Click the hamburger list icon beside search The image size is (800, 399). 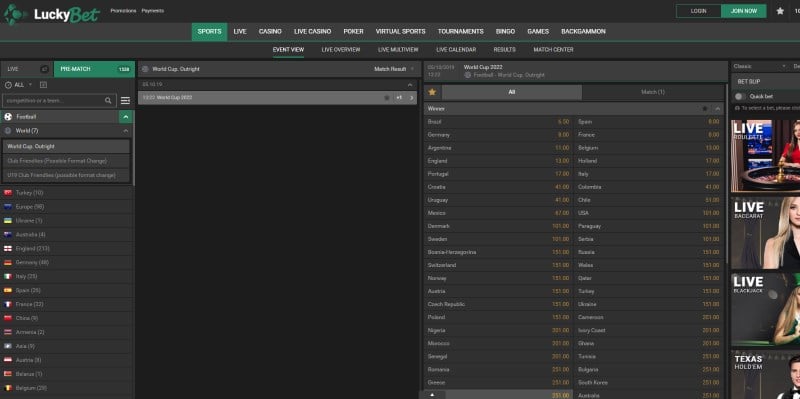[x=125, y=101]
